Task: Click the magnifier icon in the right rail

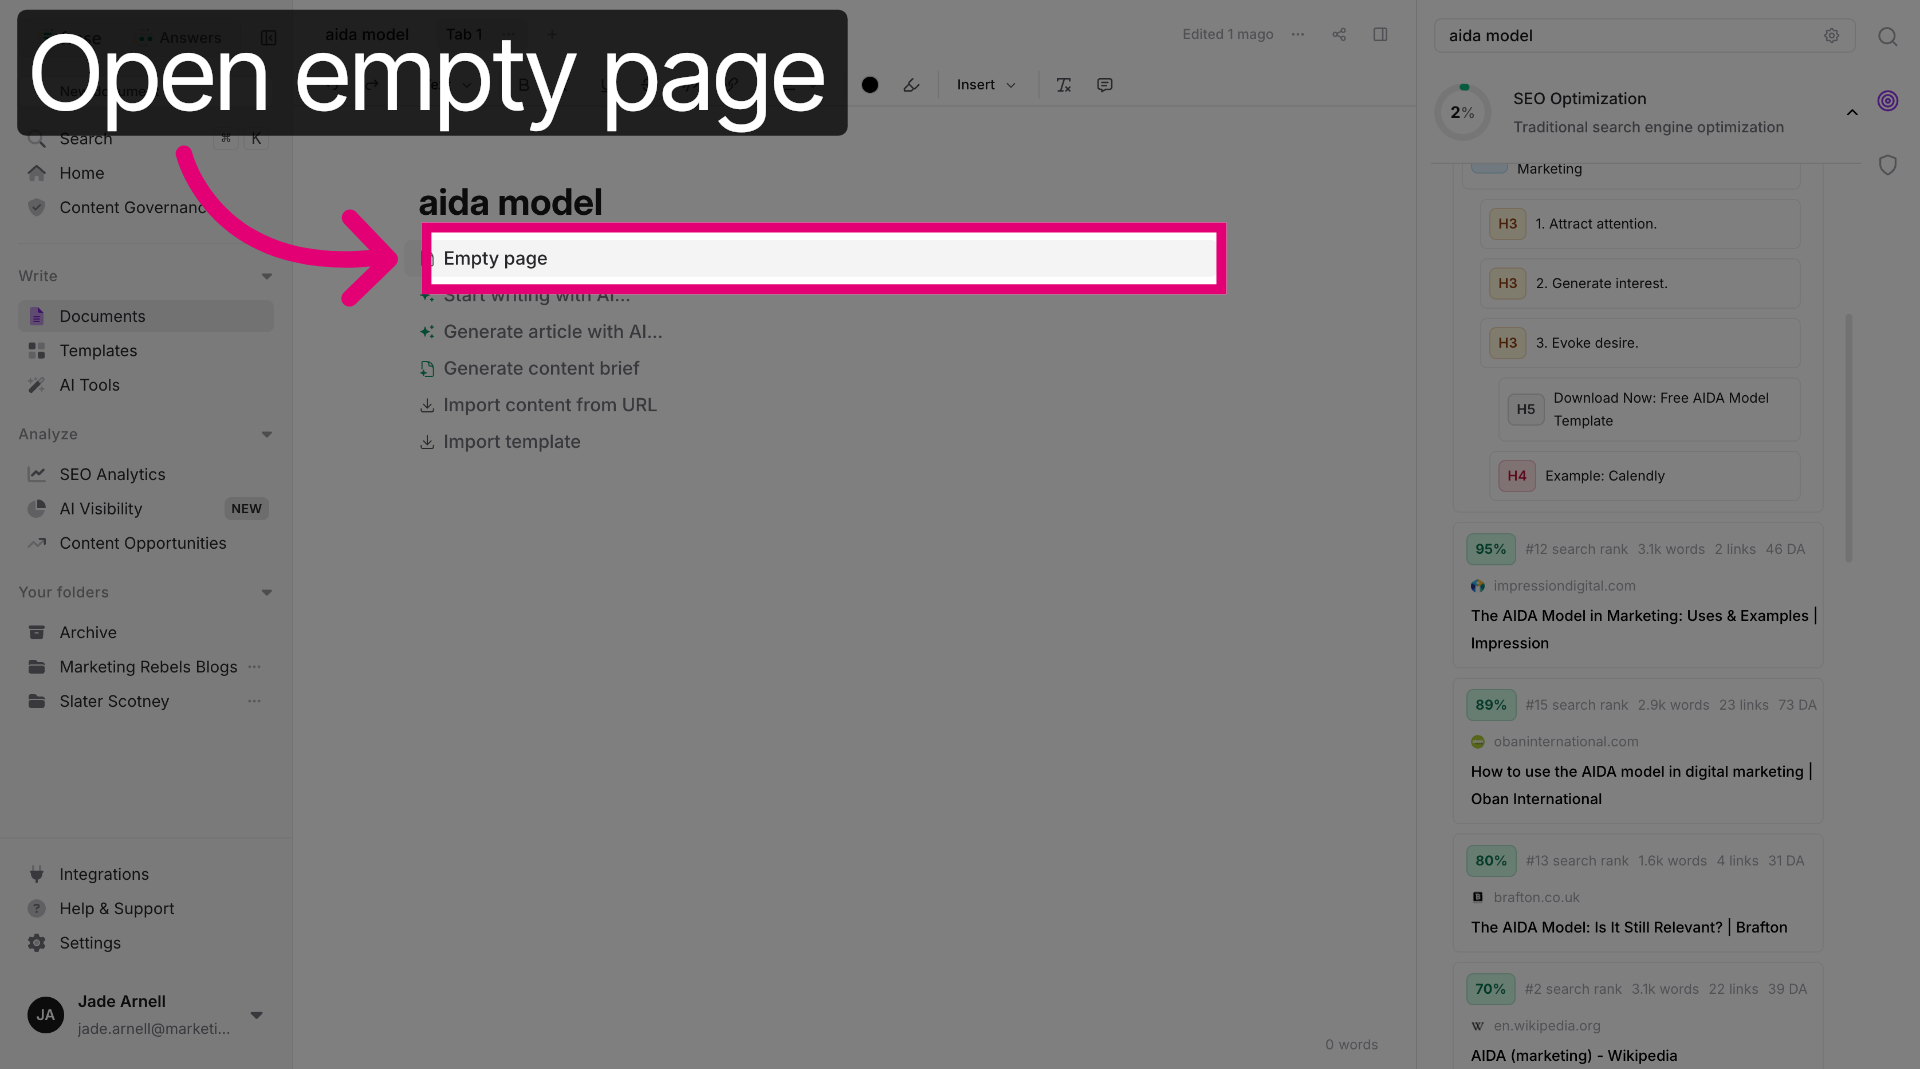Action: pos(1887,36)
